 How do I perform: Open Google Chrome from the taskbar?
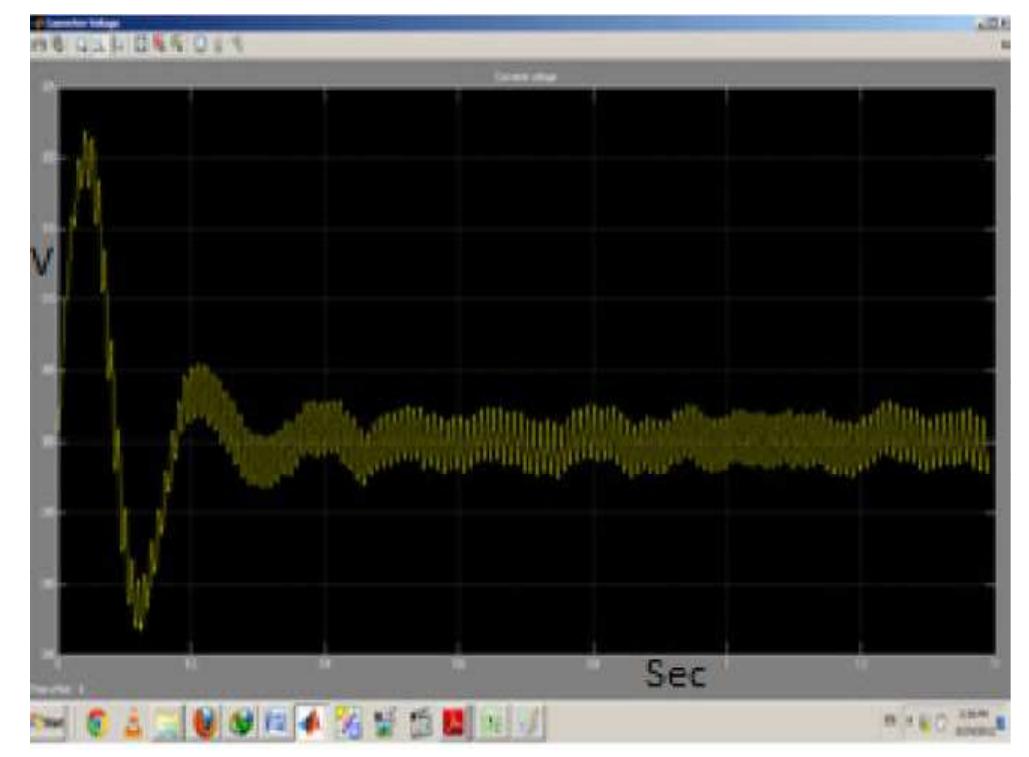click(97, 724)
